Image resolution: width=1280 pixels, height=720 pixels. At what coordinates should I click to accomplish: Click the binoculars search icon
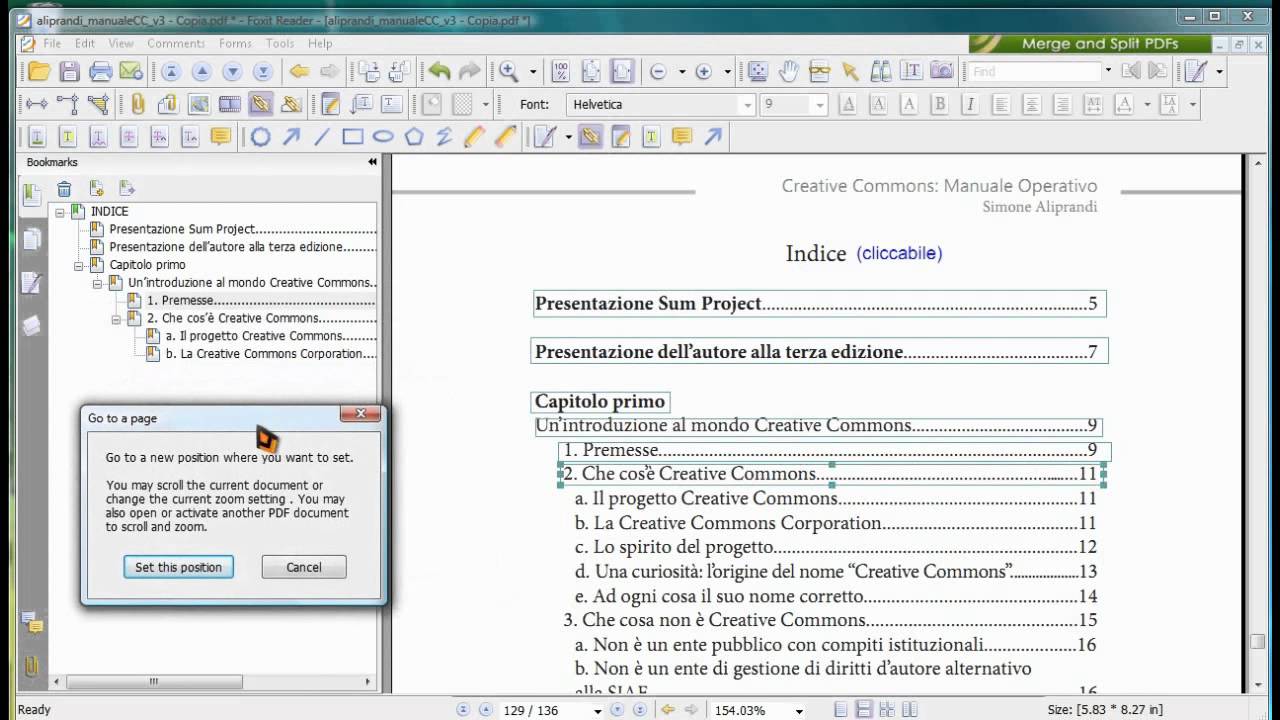881,71
